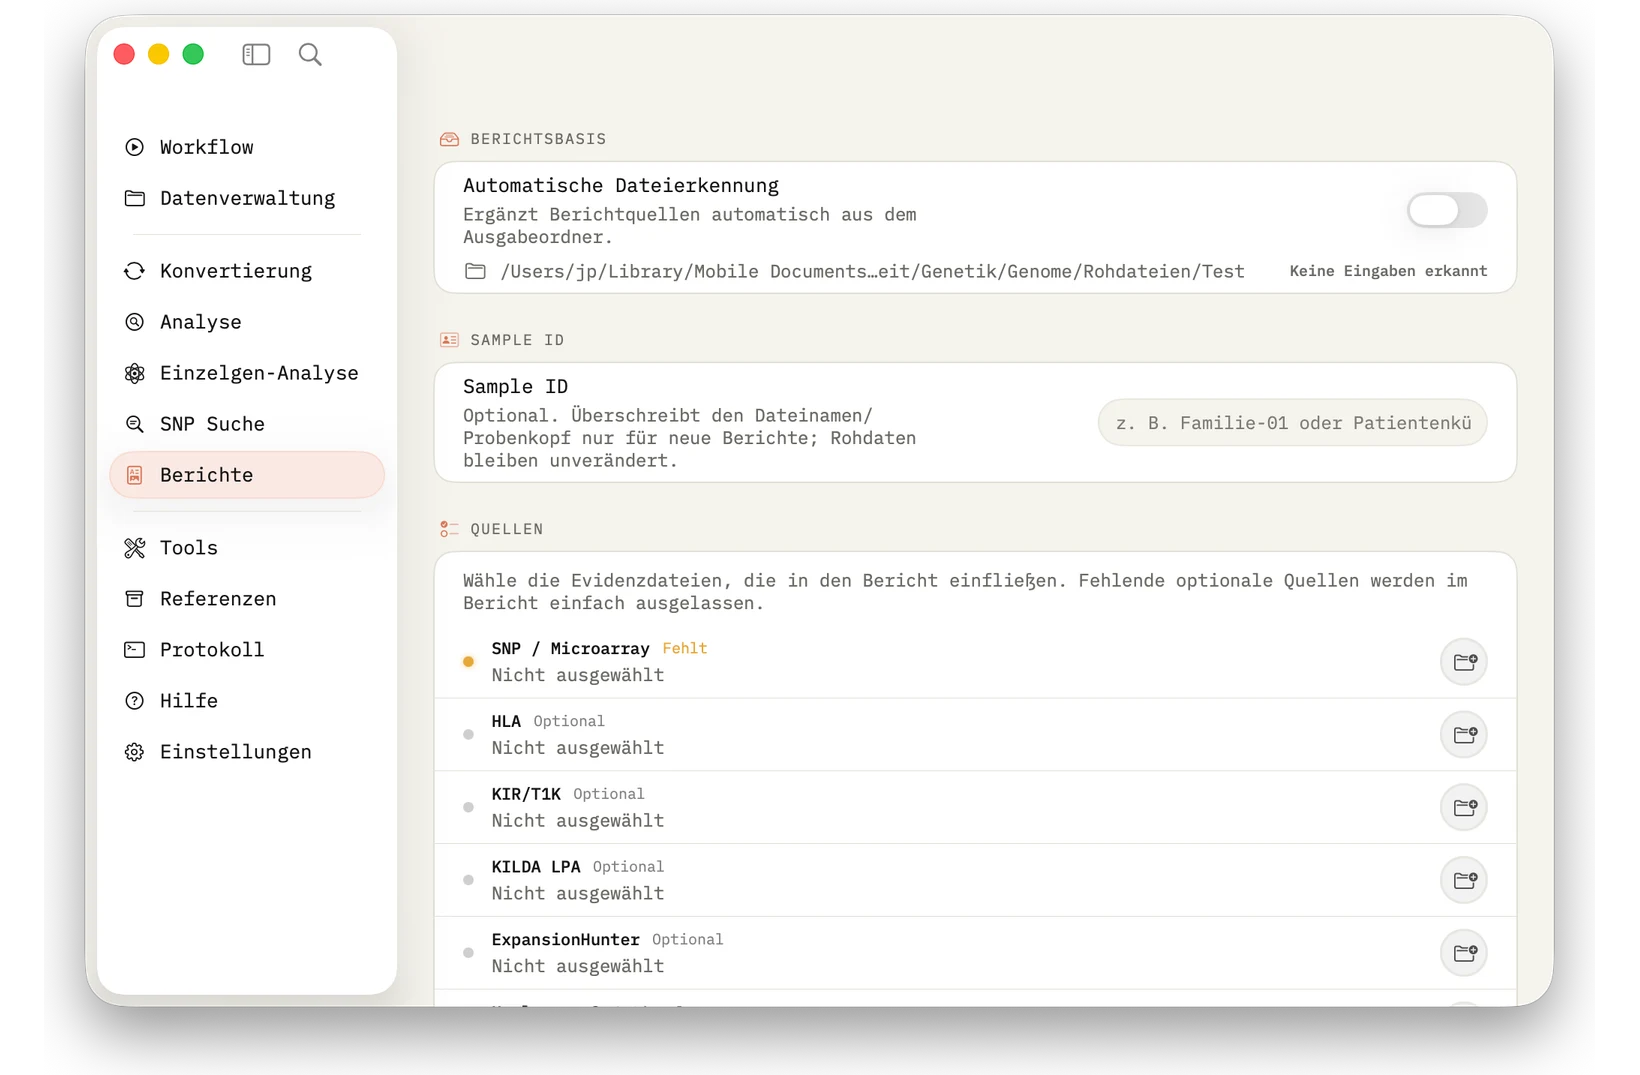Click the folder icon beside the output path
This screenshot has height=1075, width=1640.
tap(475, 271)
